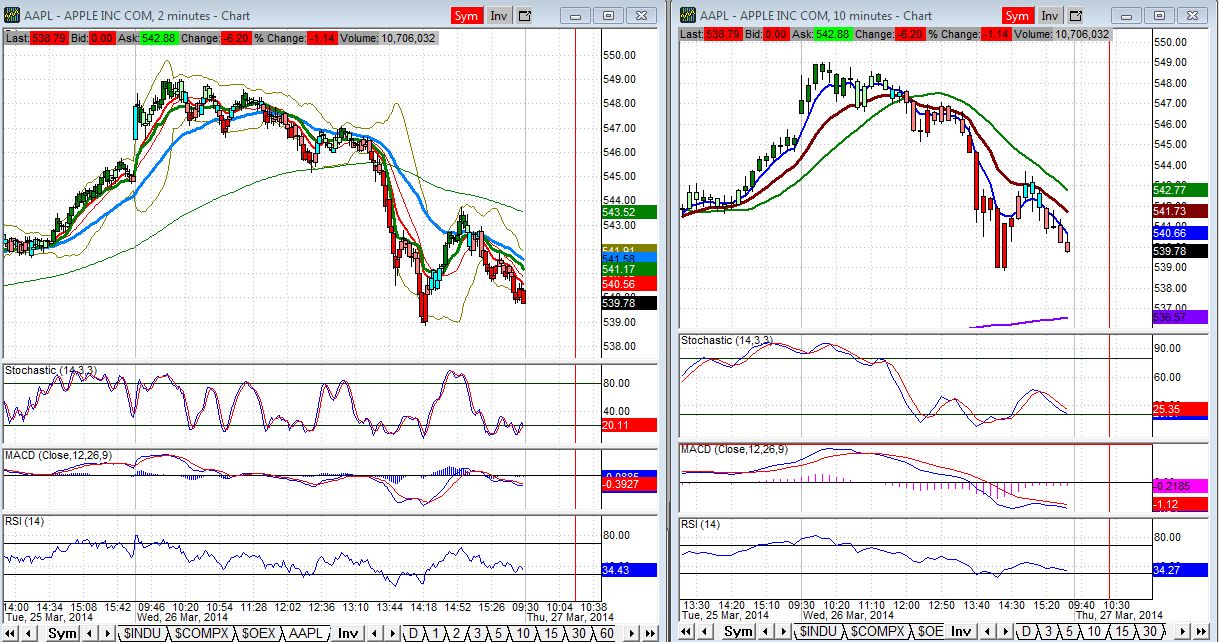
Task: Toggle Sym linking in the 2 minutes chart title bar
Action: click(466, 15)
